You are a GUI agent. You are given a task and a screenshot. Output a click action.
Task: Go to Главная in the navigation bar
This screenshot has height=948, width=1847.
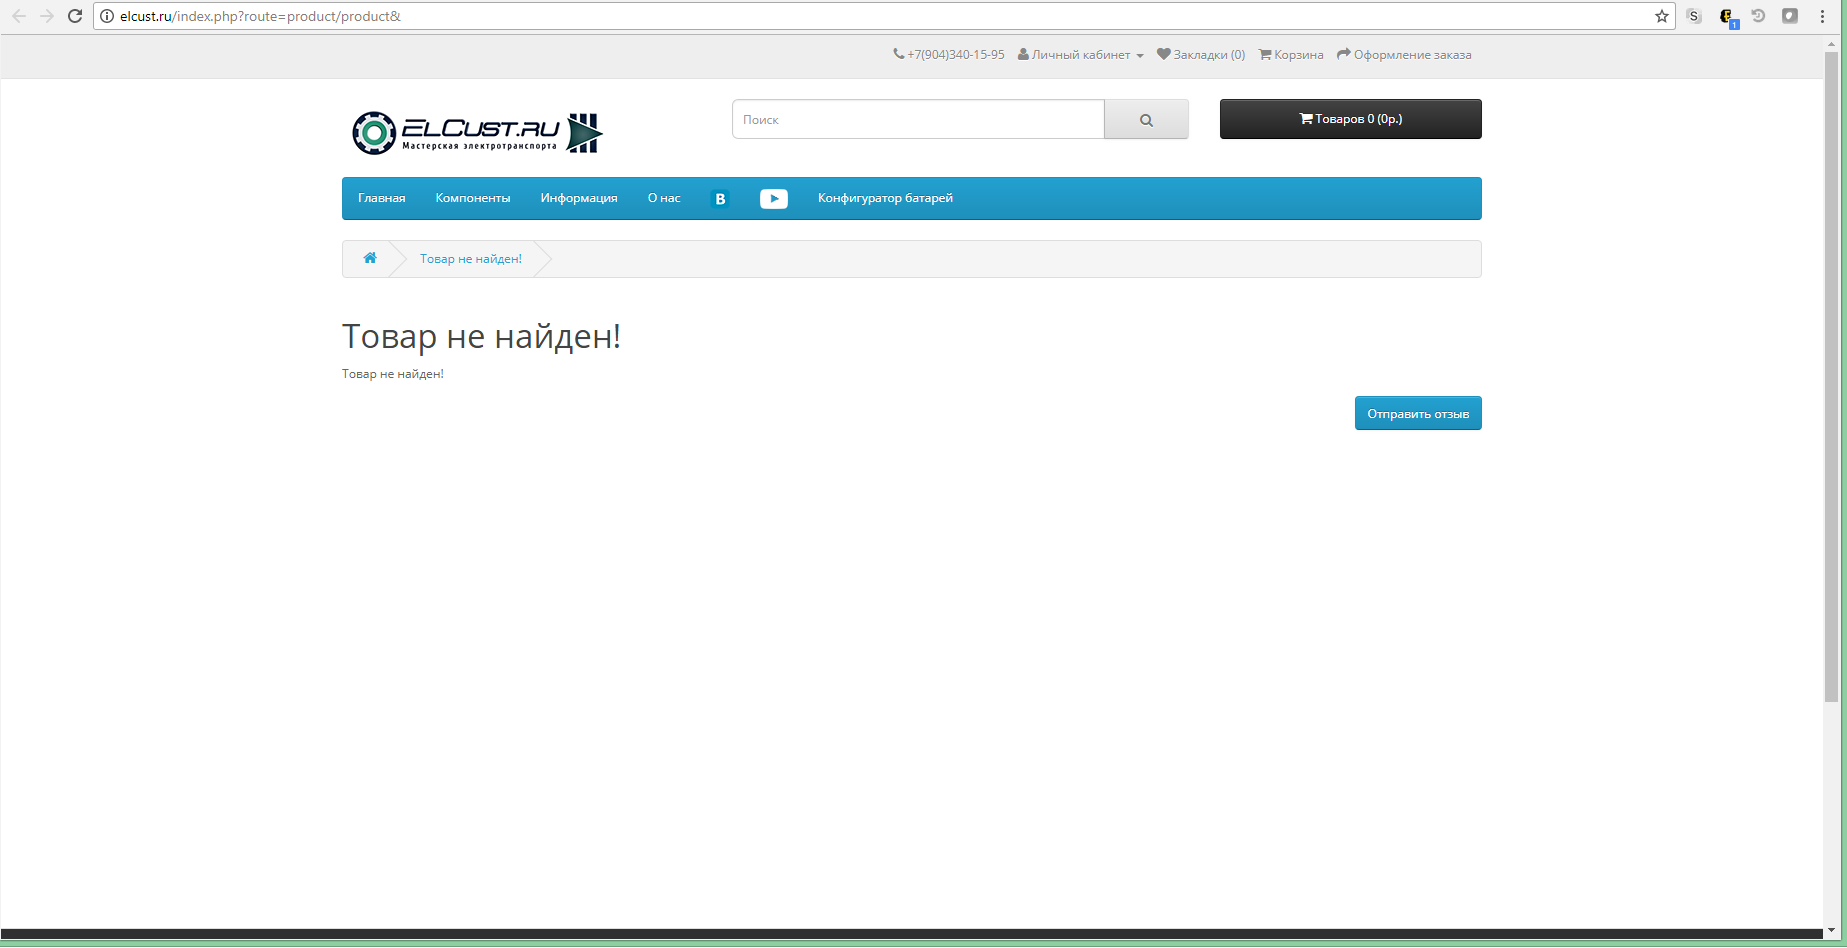pos(382,198)
